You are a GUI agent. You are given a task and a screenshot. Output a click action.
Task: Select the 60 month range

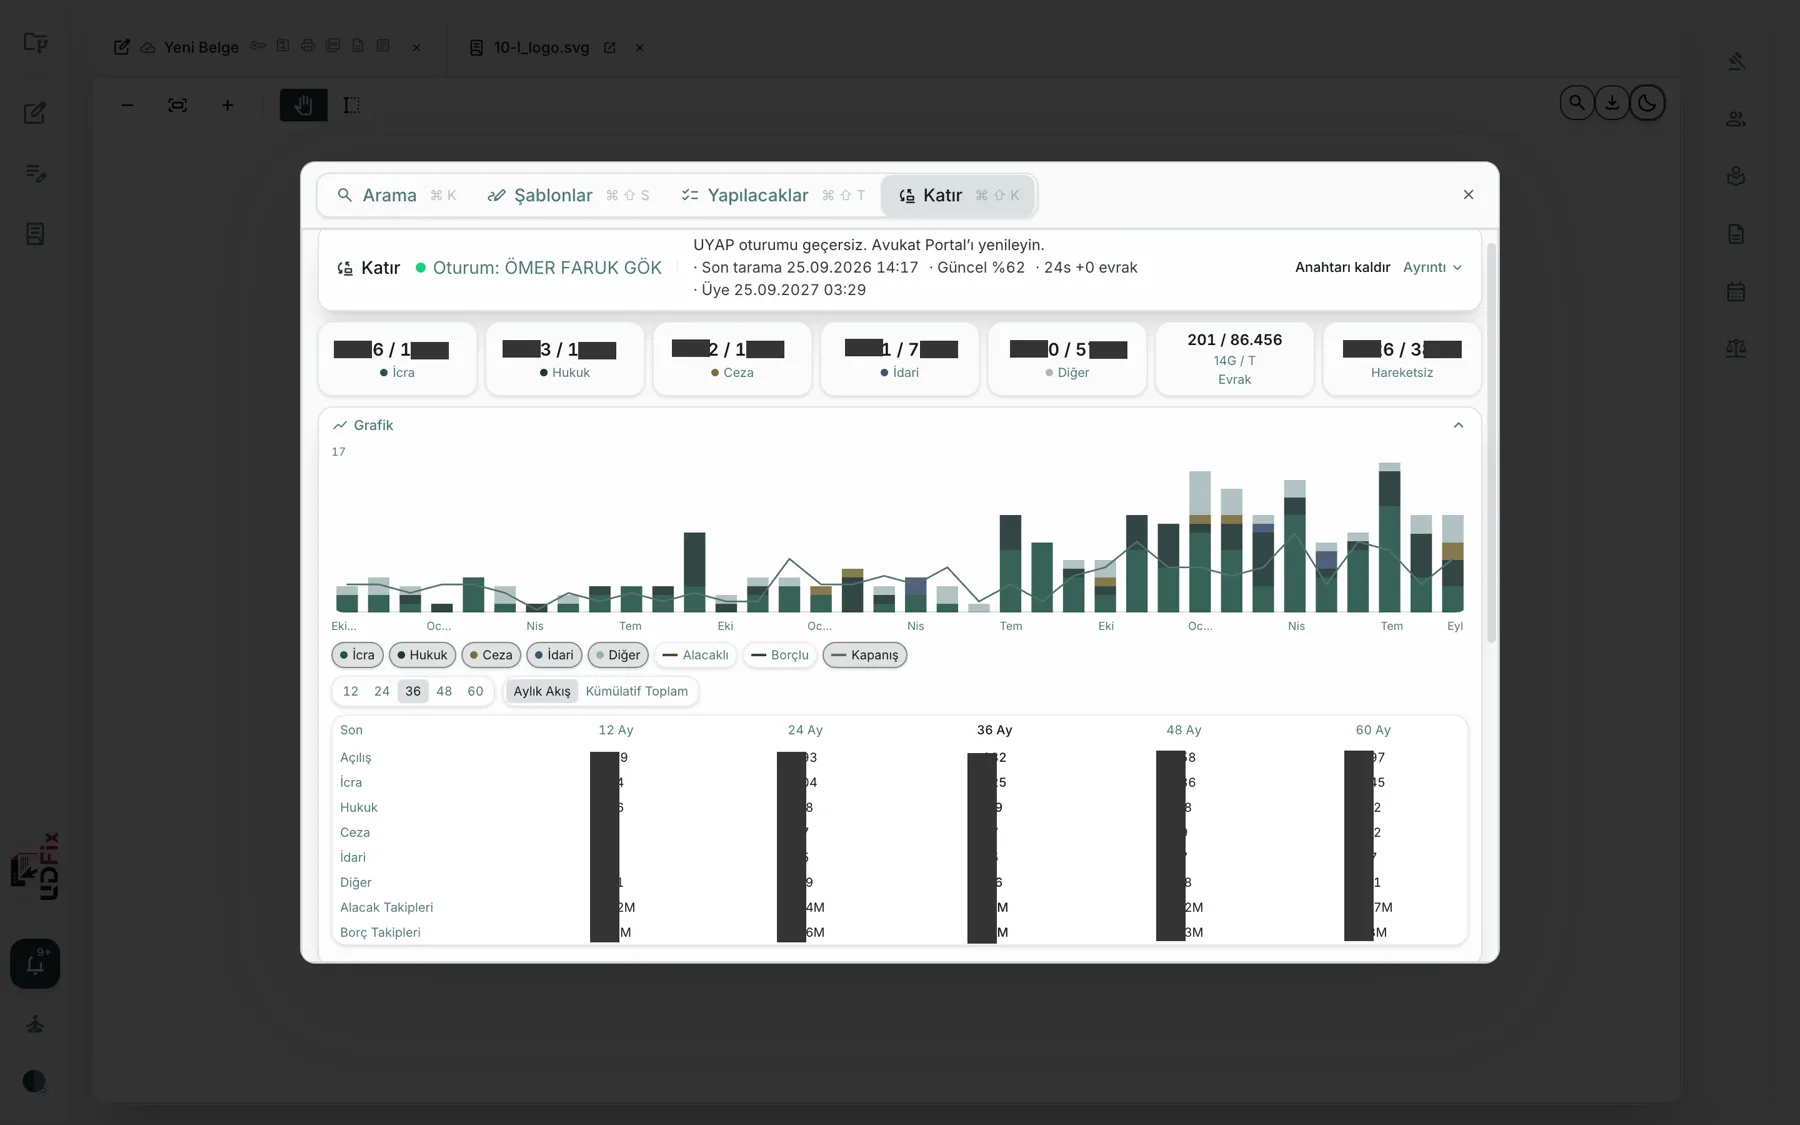click(475, 691)
